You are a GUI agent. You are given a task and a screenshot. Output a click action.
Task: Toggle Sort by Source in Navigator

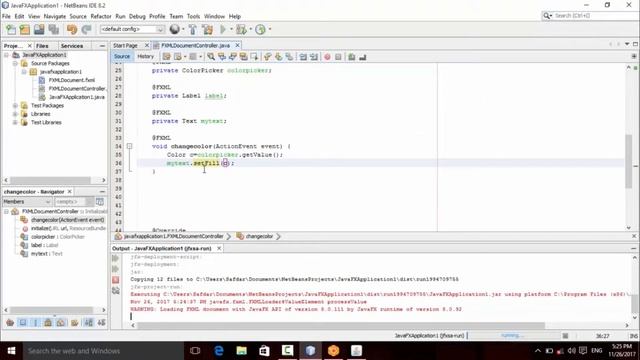[x=102, y=323]
